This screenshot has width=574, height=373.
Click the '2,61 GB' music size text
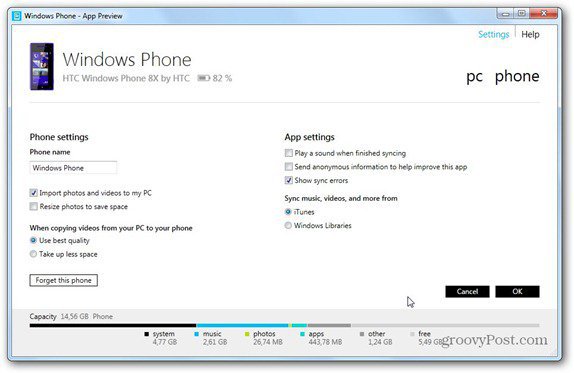pos(215,342)
